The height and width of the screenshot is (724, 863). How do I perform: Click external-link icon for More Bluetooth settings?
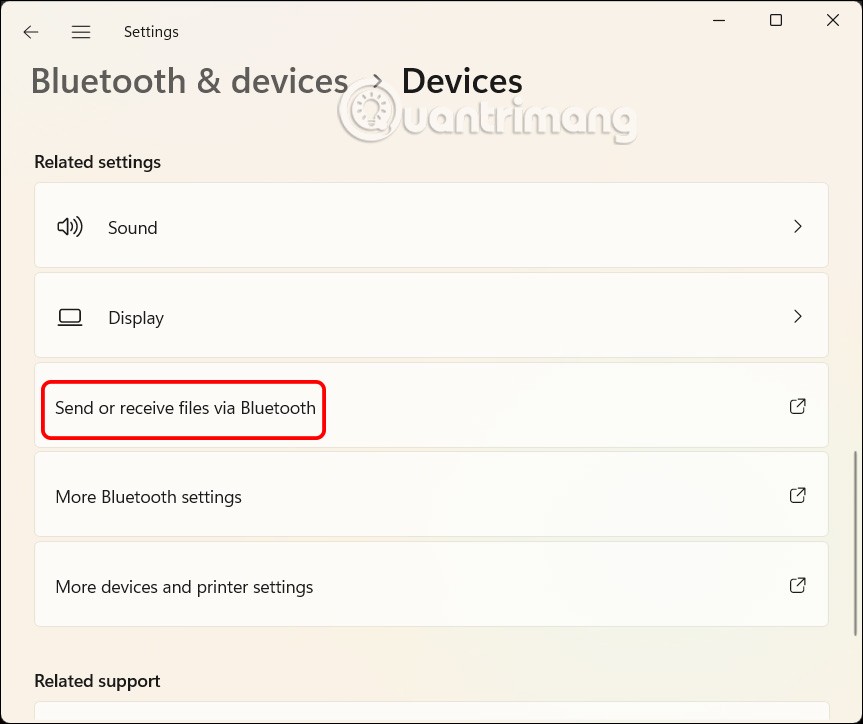pyautogui.click(x=798, y=495)
